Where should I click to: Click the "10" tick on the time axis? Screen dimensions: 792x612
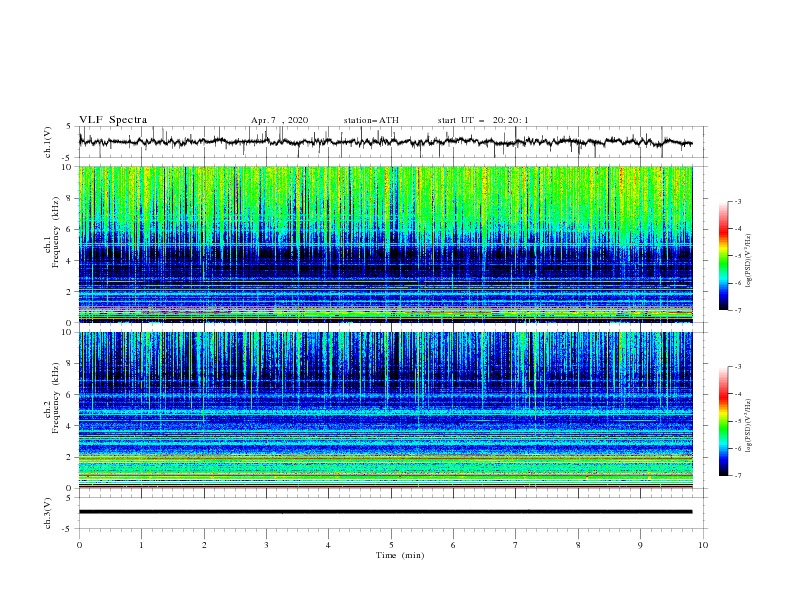pyautogui.click(x=703, y=545)
